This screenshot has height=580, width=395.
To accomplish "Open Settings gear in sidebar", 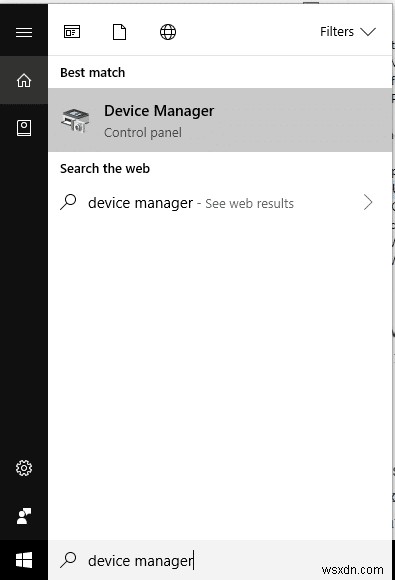I will click(24, 468).
